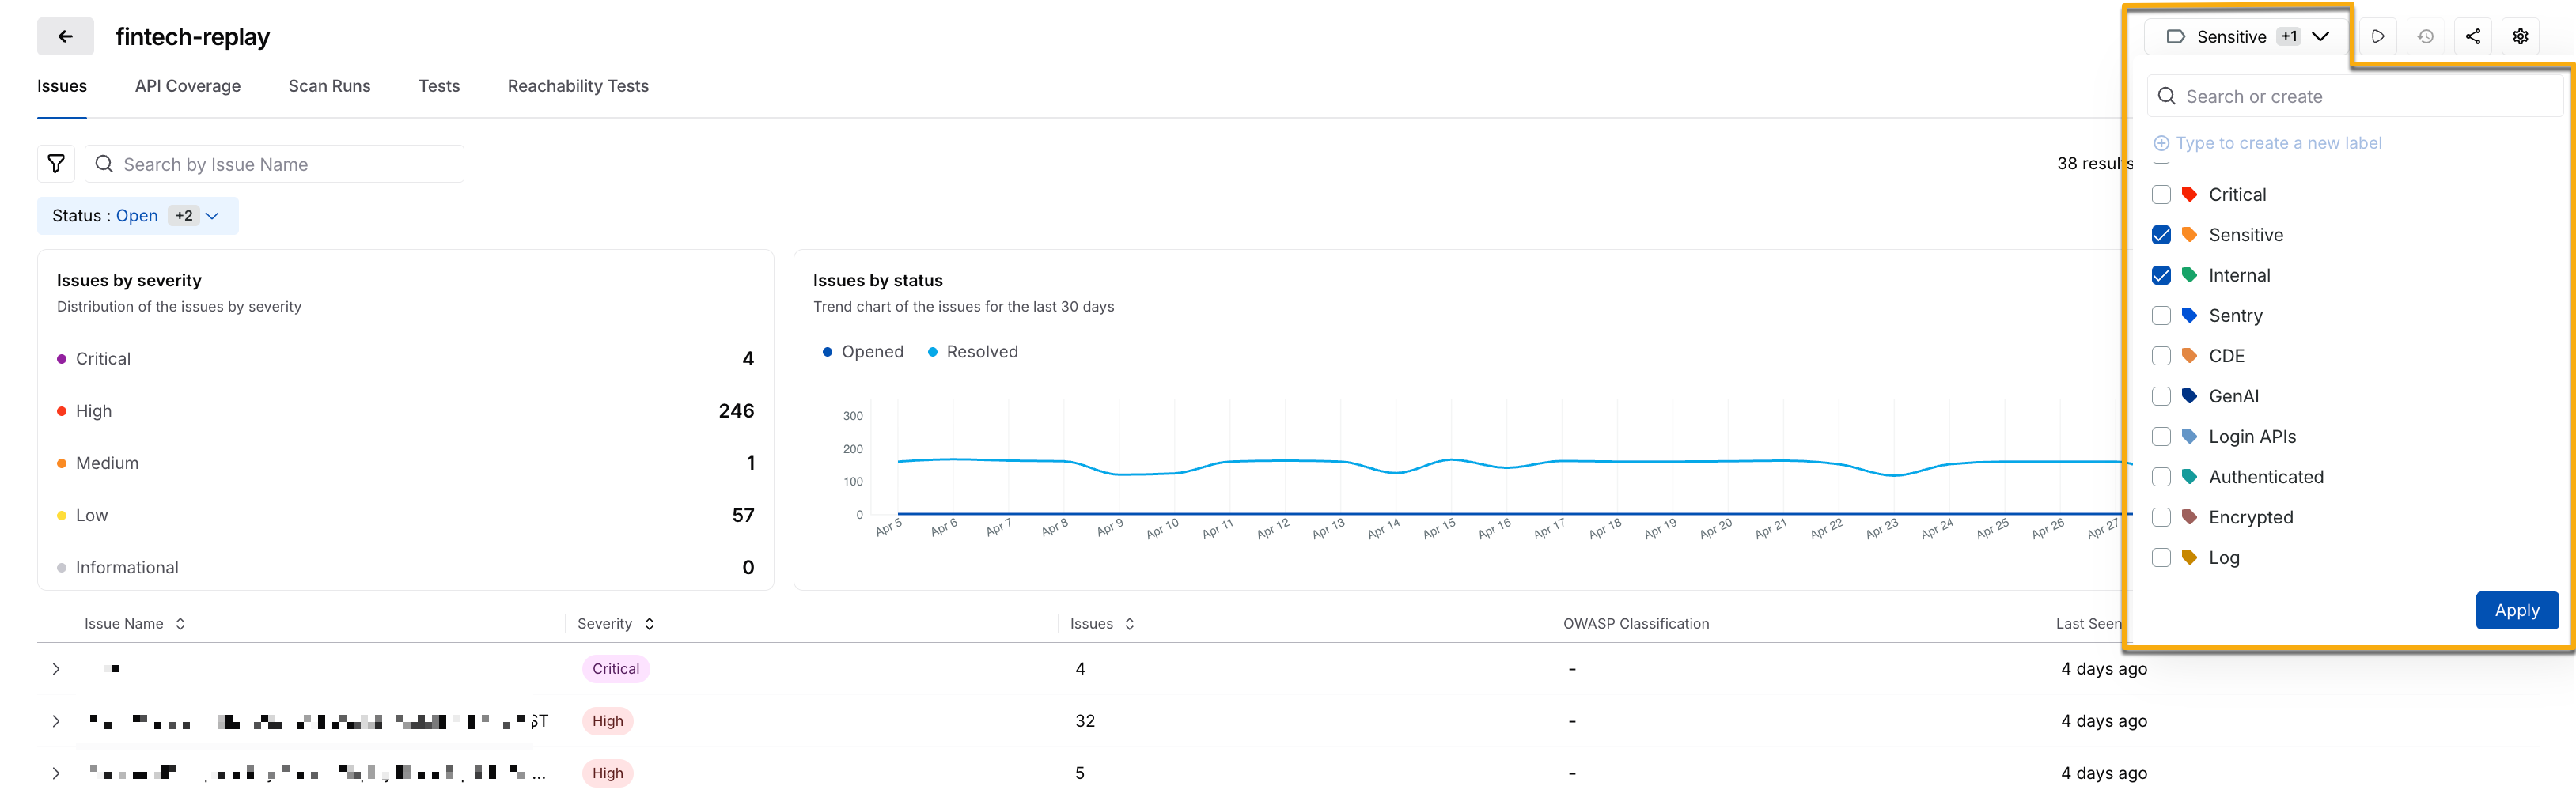Image resolution: width=2576 pixels, height=805 pixels.
Task: Check the GenAI label checkbox
Action: pyautogui.click(x=2161, y=396)
